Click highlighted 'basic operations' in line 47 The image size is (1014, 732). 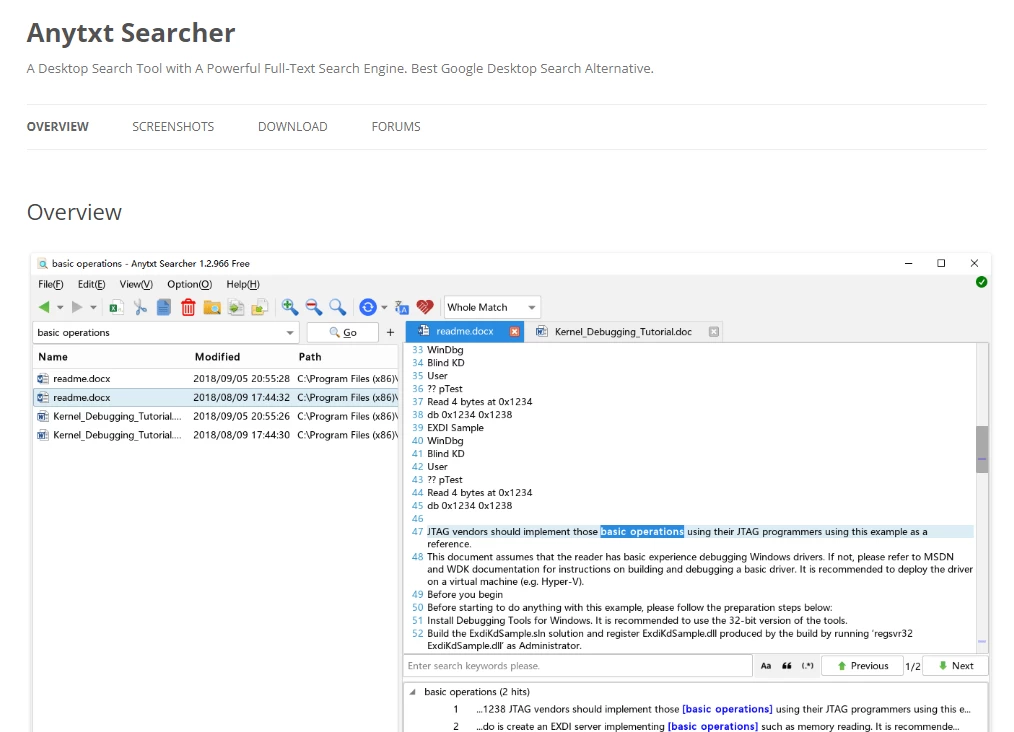pos(642,532)
